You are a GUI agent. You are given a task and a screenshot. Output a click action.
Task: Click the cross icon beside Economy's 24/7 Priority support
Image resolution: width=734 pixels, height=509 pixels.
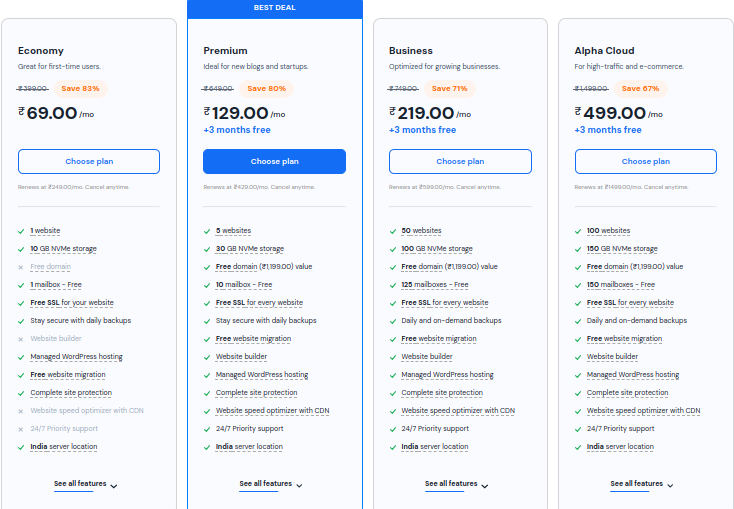21,429
